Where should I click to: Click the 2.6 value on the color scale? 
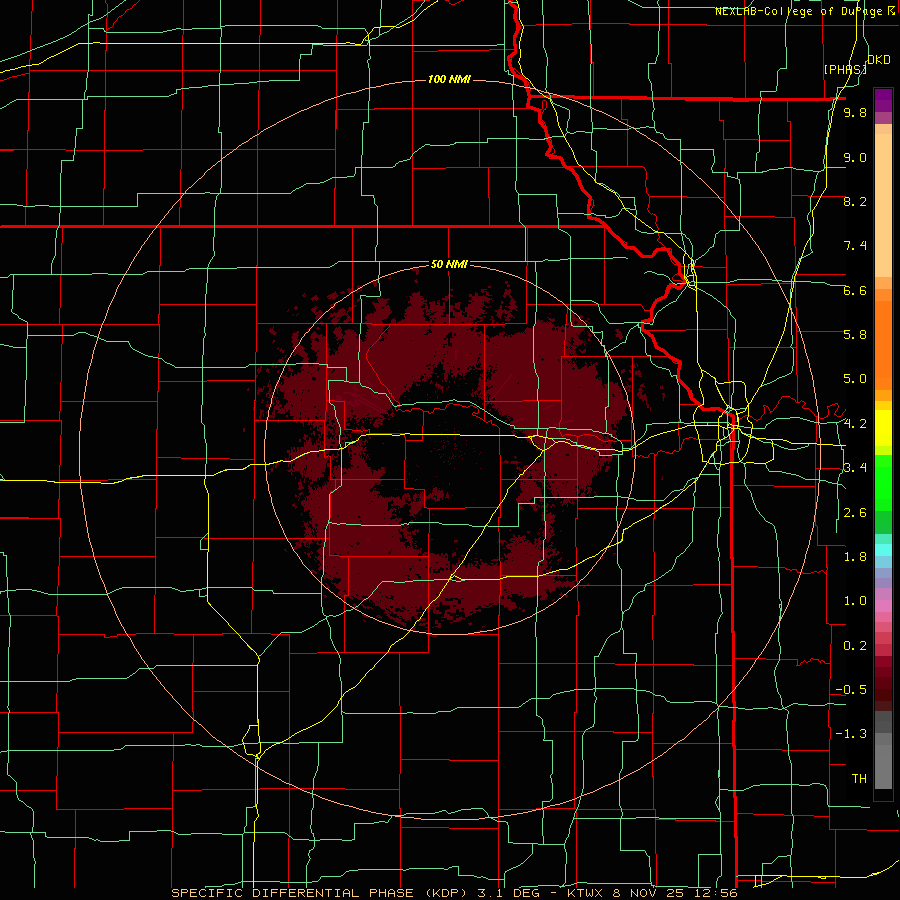pos(855,513)
